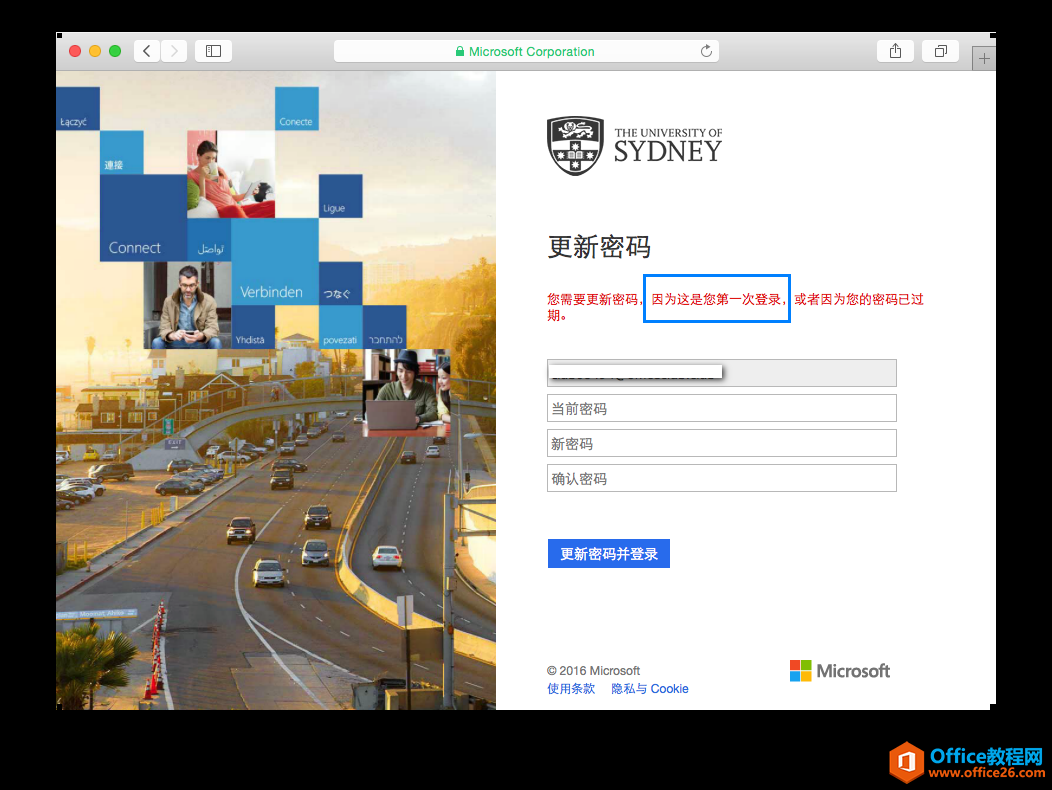Click the Safari back arrow button
The width and height of the screenshot is (1052, 790).
point(147,51)
